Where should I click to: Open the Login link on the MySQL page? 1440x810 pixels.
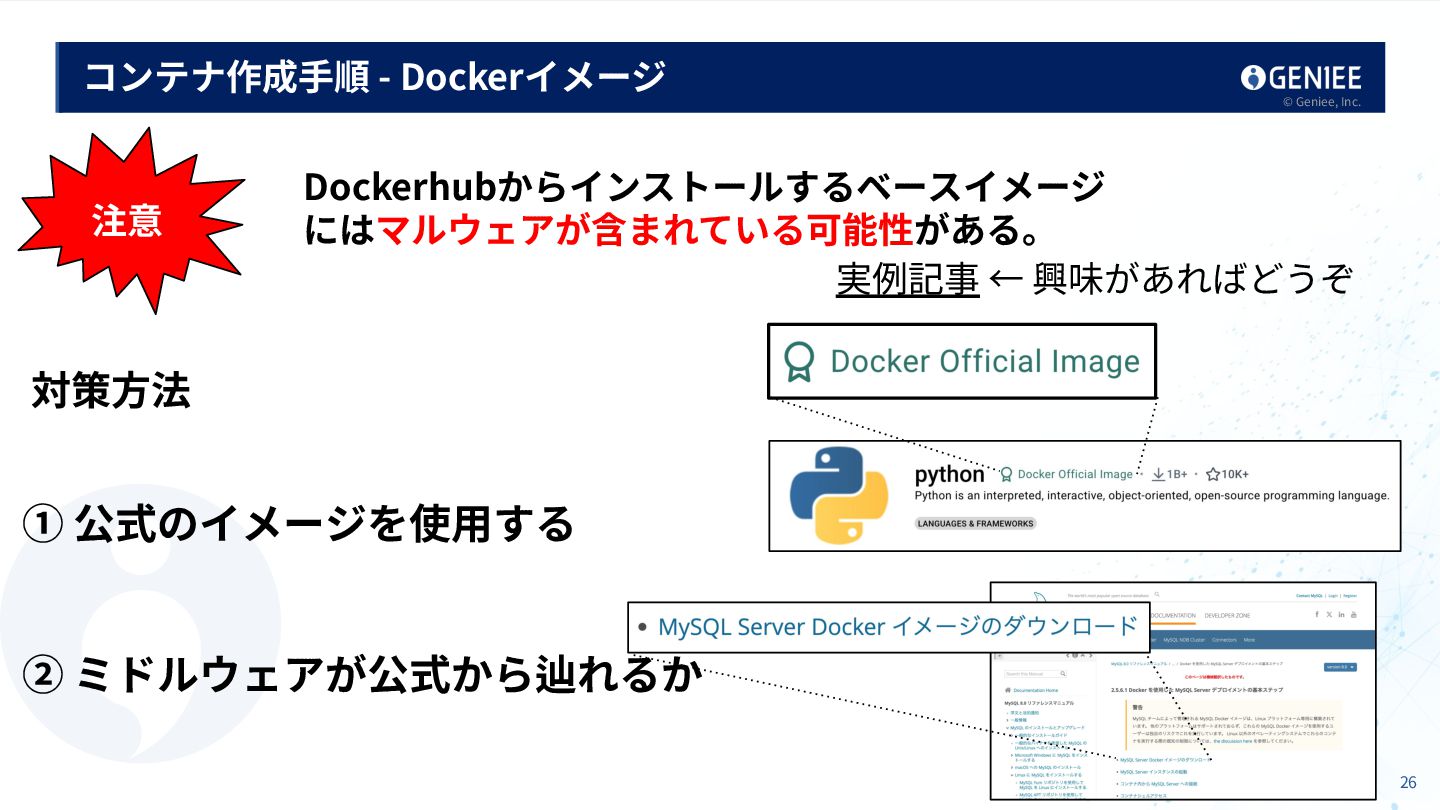[x=1333, y=596]
